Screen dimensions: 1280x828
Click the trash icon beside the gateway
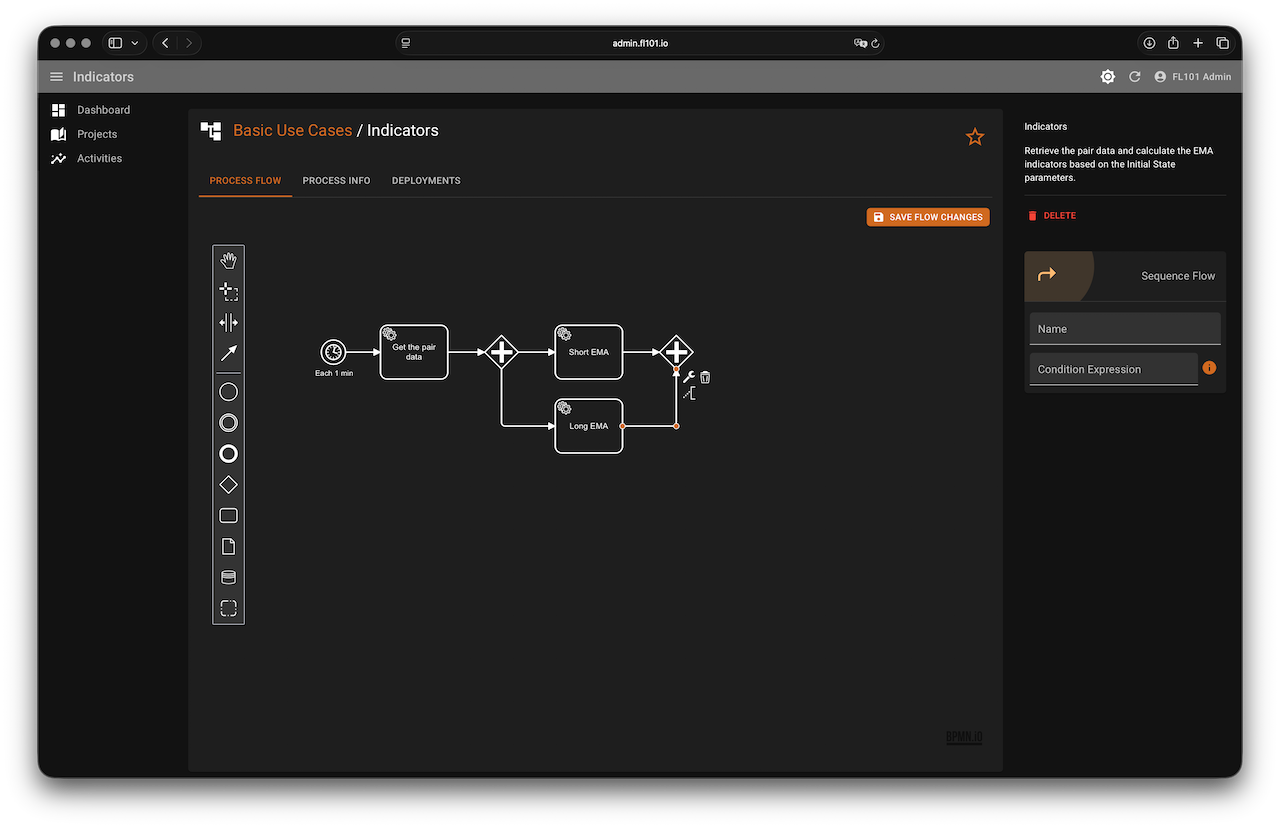[705, 377]
